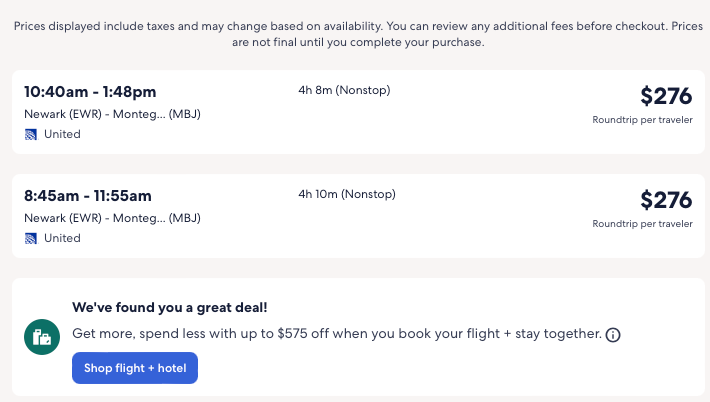Click the Get more, spend less description
Screen dimensions: 710x402
tap(337, 334)
